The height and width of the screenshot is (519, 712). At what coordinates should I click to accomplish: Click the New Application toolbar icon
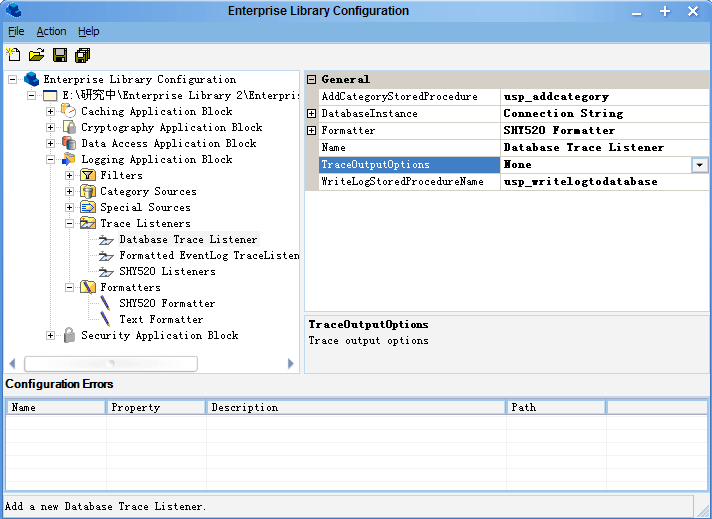(14, 55)
